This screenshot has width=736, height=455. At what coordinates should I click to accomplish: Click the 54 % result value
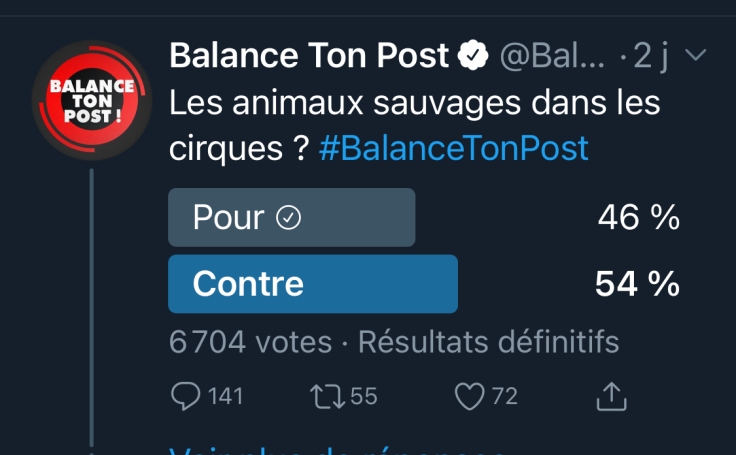(x=637, y=284)
